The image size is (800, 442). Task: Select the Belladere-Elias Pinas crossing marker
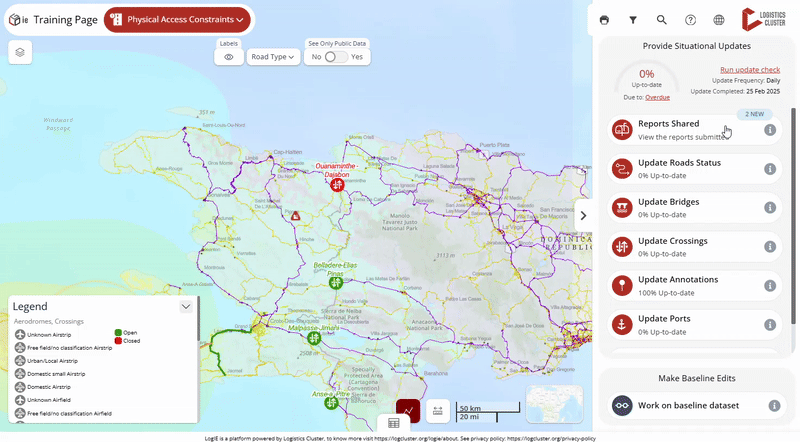[335, 283]
